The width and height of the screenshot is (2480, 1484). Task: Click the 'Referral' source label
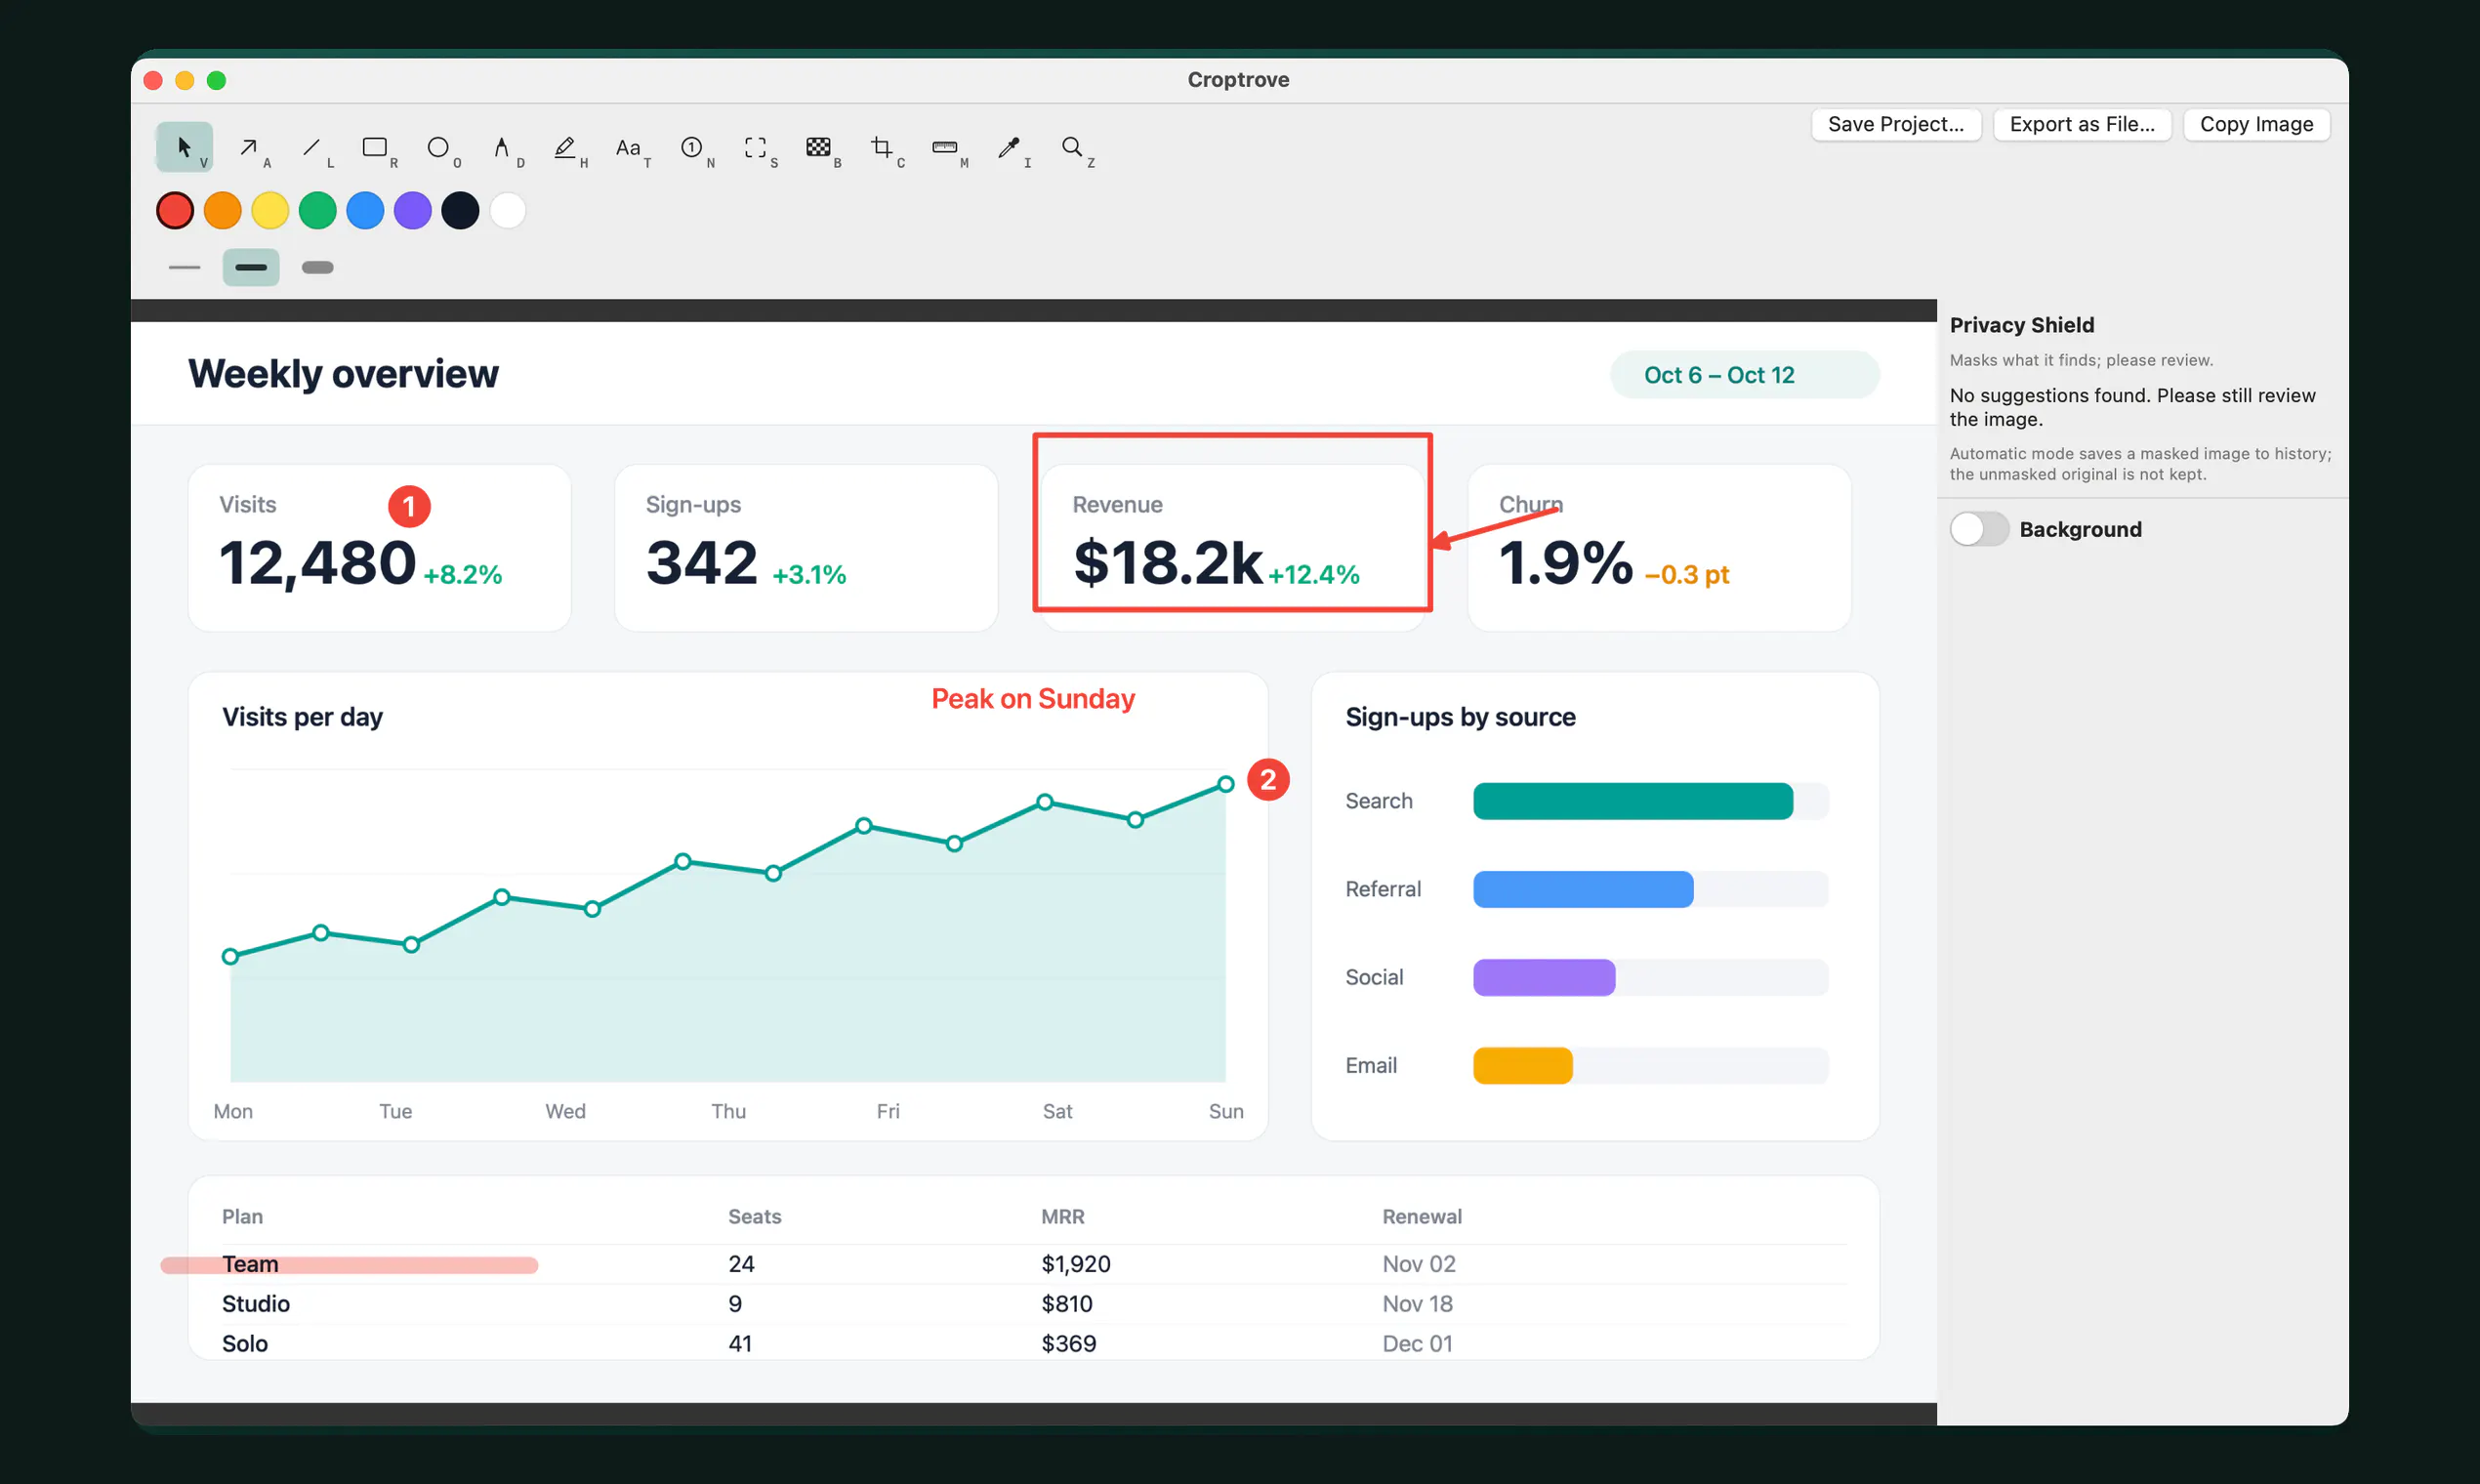tap(1383, 889)
